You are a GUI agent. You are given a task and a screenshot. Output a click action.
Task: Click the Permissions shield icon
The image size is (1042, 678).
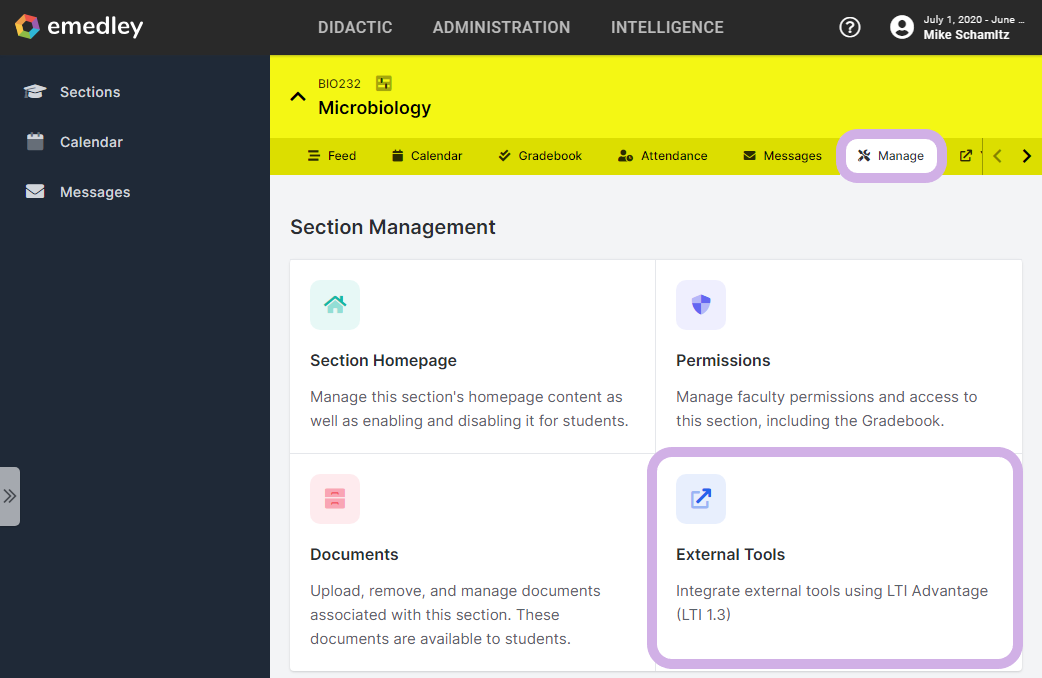tap(701, 305)
